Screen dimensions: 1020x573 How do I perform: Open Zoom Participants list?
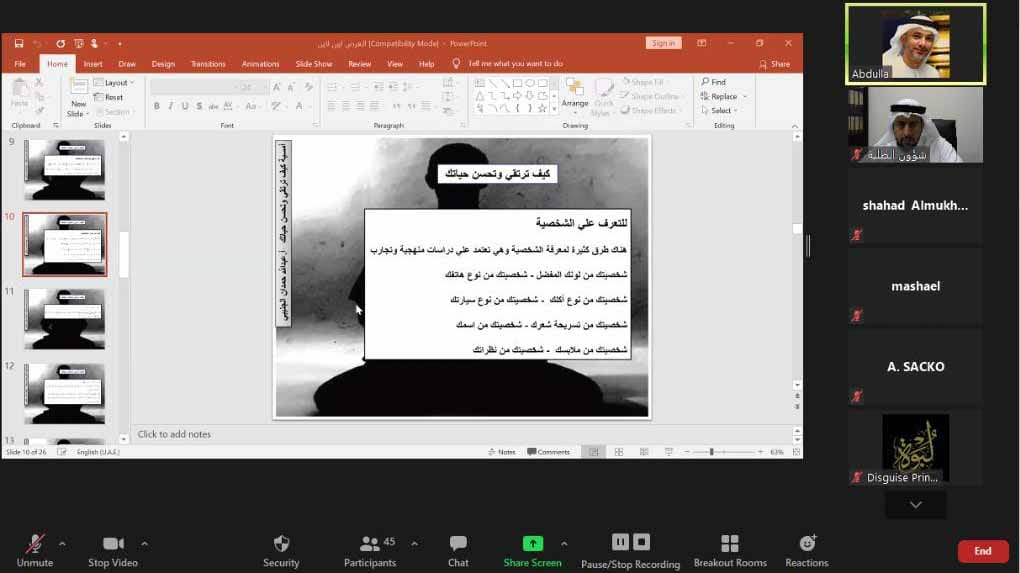tap(370, 551)
